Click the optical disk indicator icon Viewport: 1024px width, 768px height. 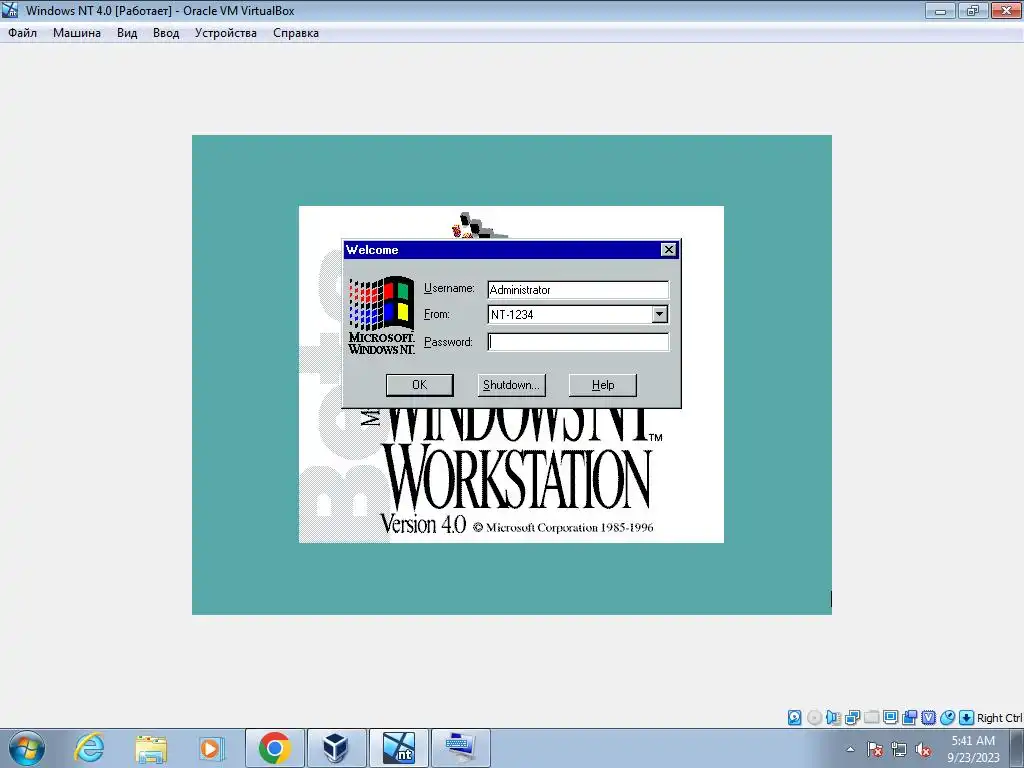(x=814, y=718)
